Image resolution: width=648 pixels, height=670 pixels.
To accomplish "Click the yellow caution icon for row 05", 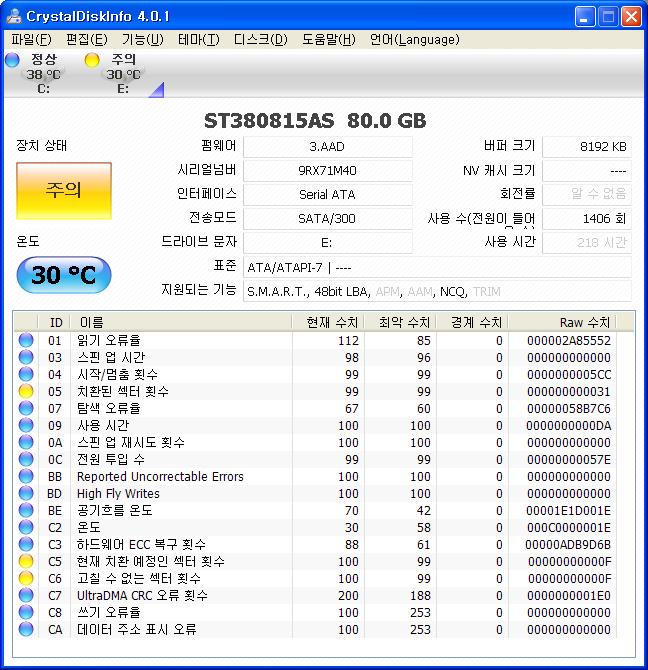I will pyautogui.click(x=26, y=391).
